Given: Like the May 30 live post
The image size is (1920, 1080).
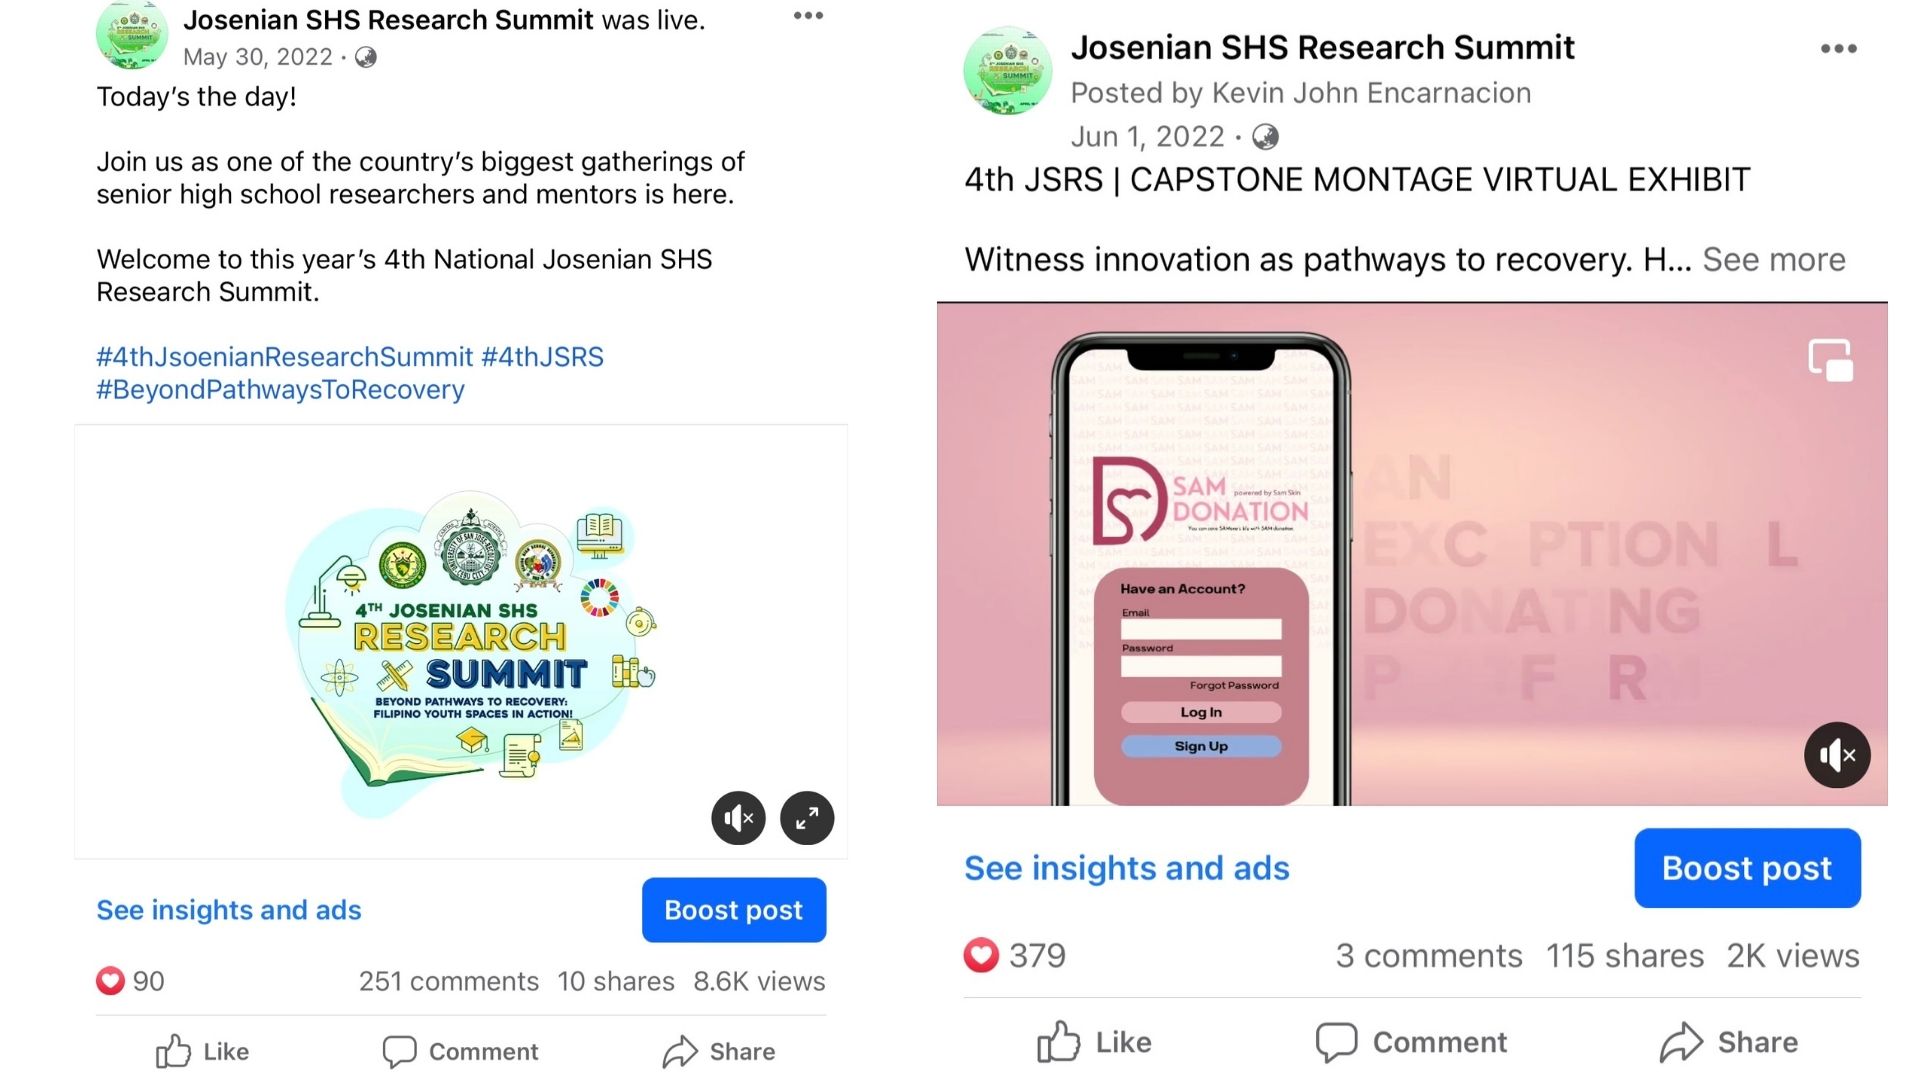Looking at the screenshot, I should tap(203, 1052).
